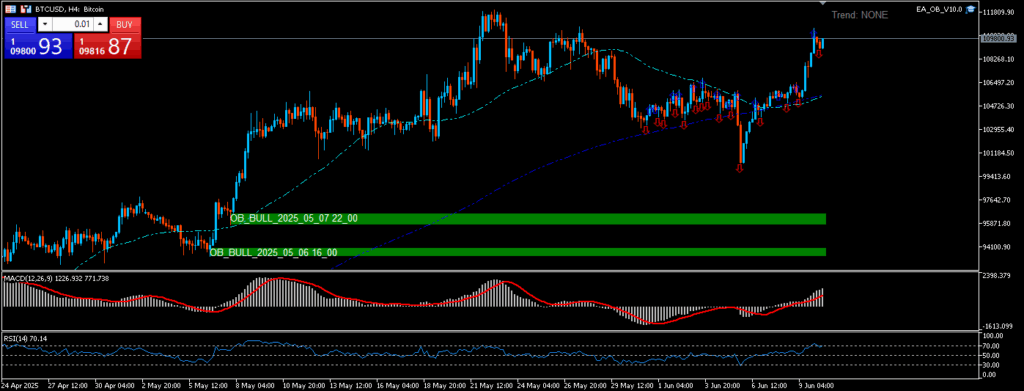Select the OB_BULL_2025_05_07 22_00 green zone

tap(528, 219)
